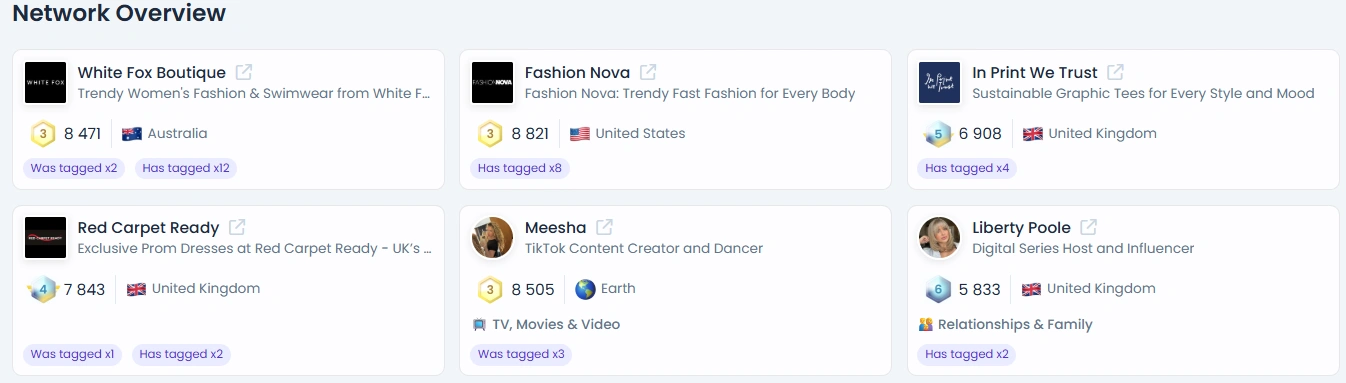Open the Liberty Poole profile title
The width and height of the screenshot is (1346, 383).
point(1022,227)
